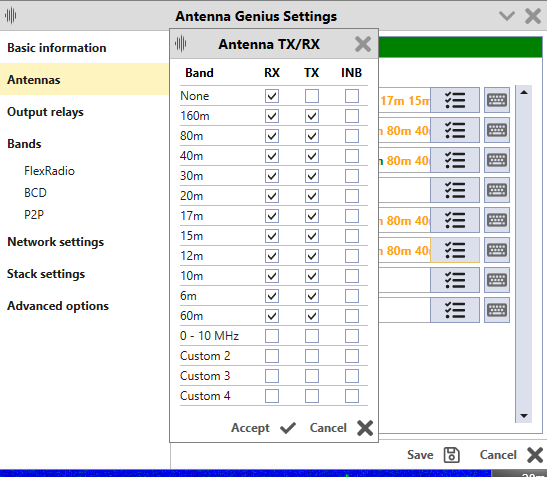
Task: Enable INB for 80m band
Action: coord(352,136)
